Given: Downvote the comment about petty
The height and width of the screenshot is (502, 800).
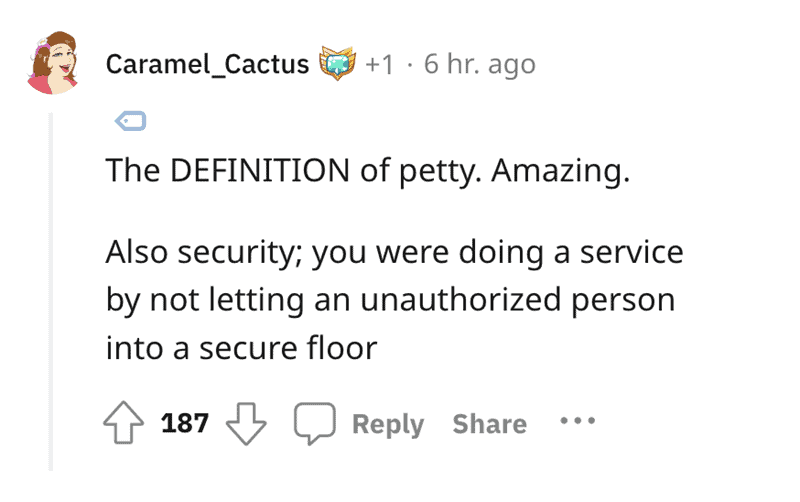Looking at the screenshot, I should pyautogui.click(x=246, y=424).
